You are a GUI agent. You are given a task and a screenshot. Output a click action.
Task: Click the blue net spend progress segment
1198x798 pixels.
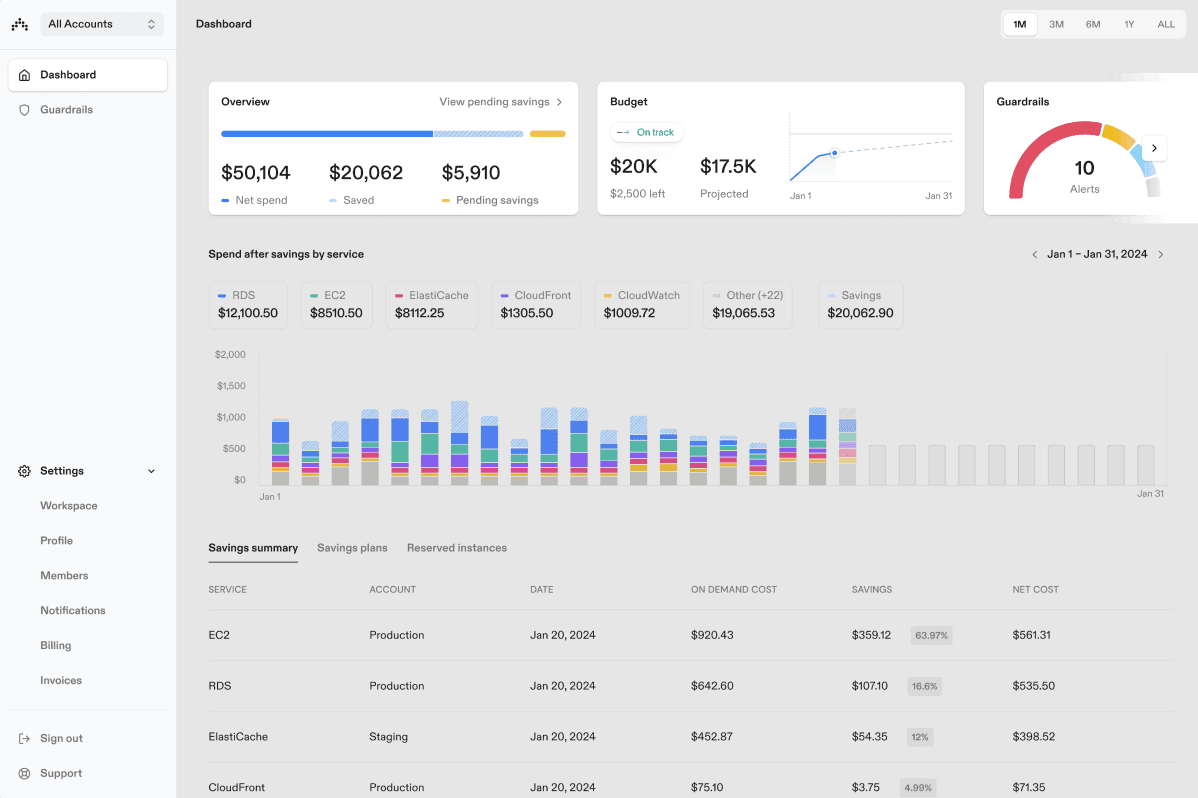click(327, 134)
